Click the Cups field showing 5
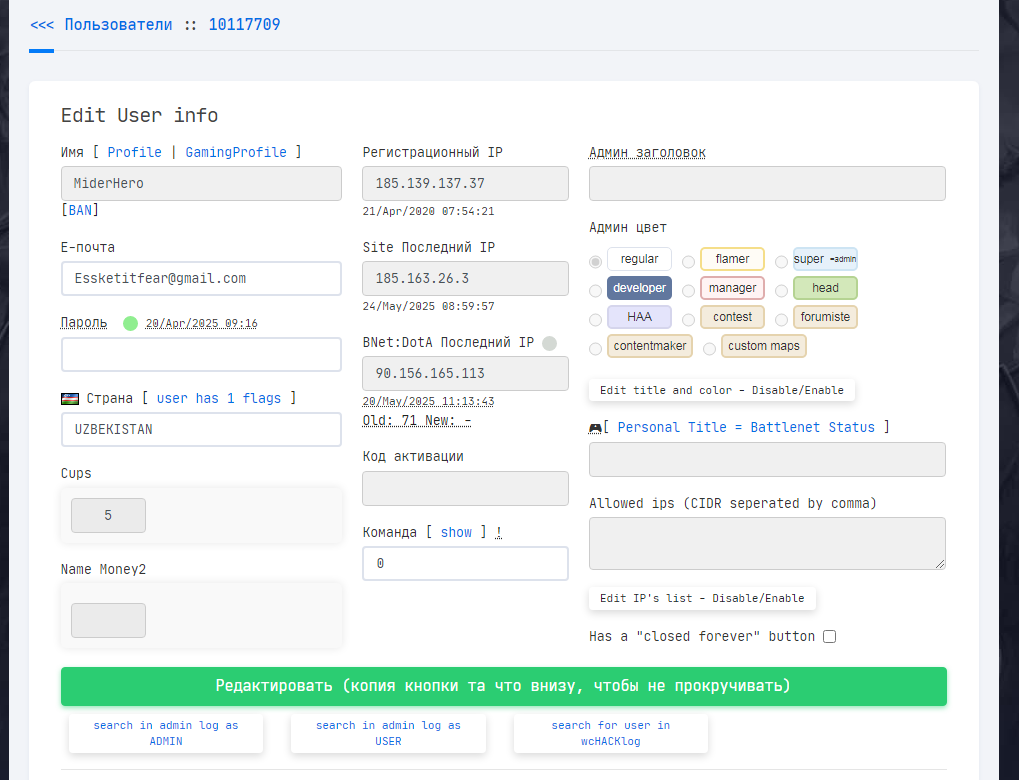 tap(109, 515)
